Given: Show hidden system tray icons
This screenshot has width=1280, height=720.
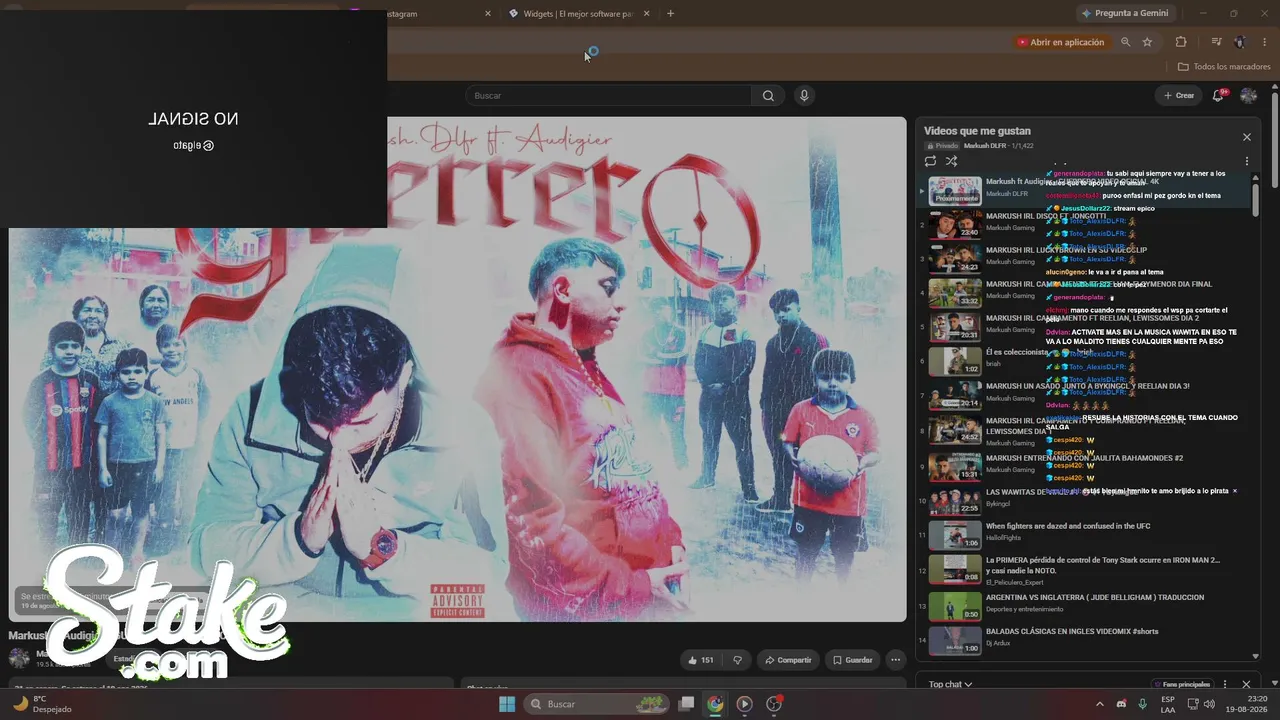Looking at the screenshot, I should pos(1100,704).
